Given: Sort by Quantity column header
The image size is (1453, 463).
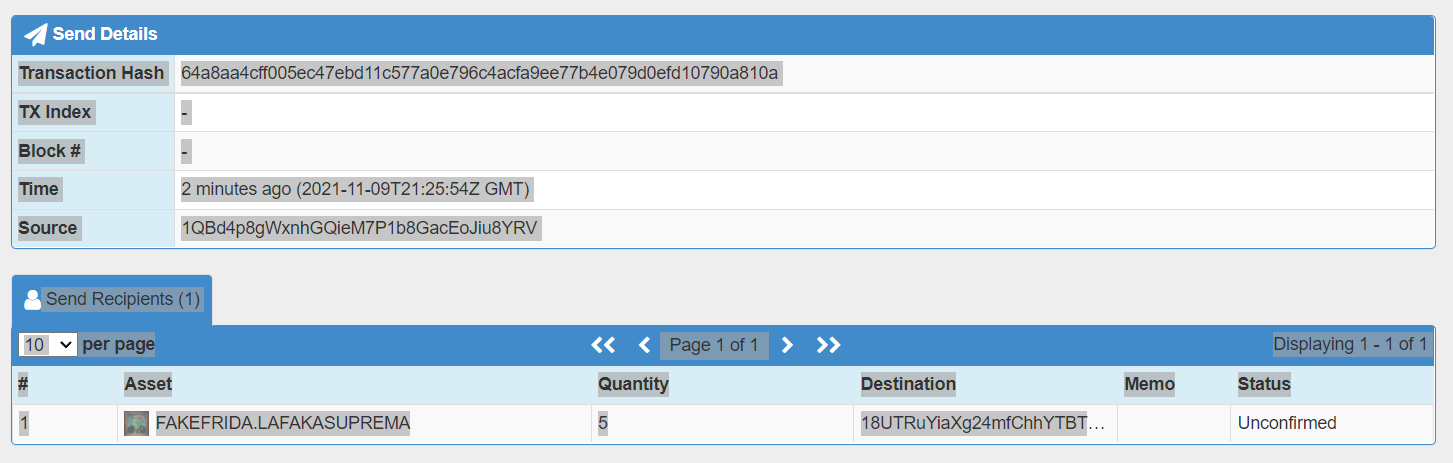Looking at the screenshot, I should click(633, 384).
